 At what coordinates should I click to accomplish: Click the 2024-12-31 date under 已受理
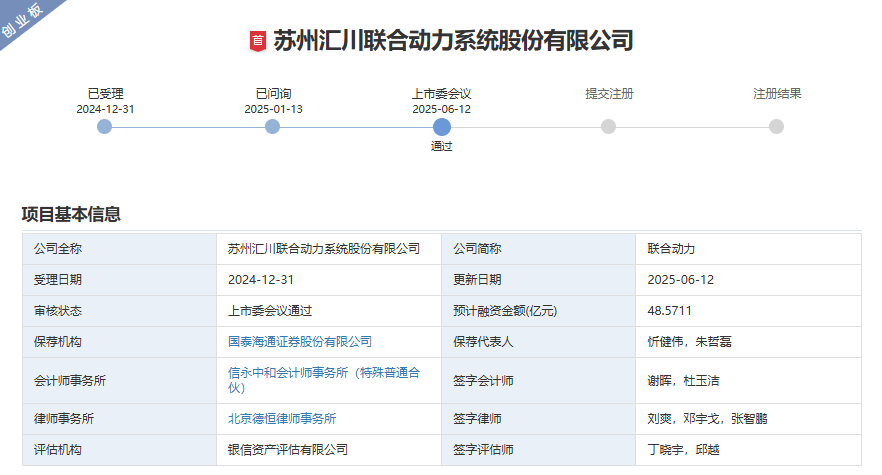[105, 109]
